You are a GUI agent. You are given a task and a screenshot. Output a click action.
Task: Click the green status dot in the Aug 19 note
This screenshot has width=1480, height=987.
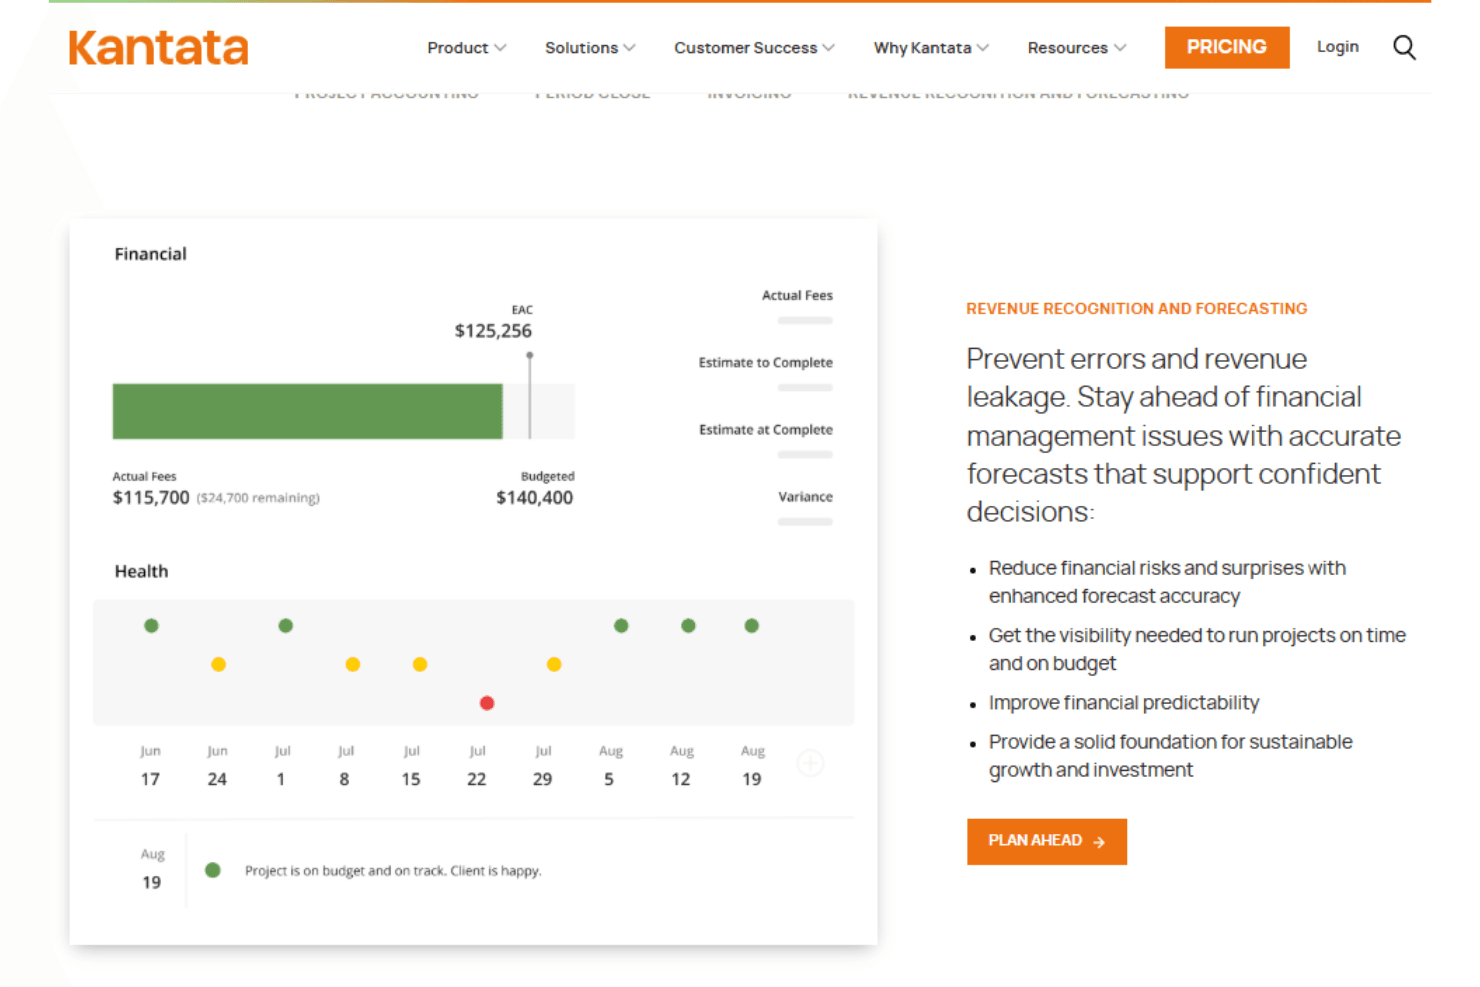click(x=212, y=870)
